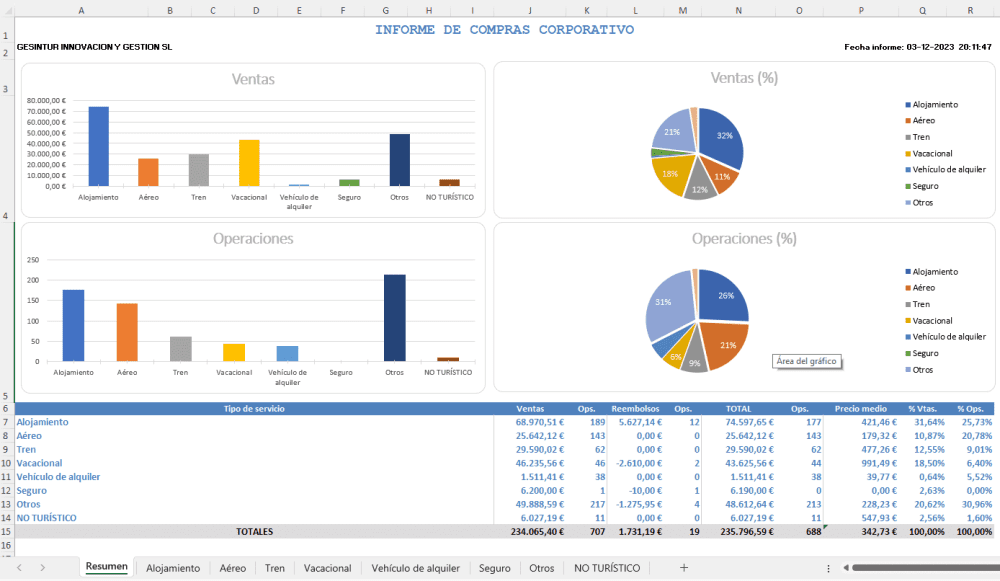The width and height of the screenshot is (1000, 581).
Task: Click the previous sheet navigation arrow
Action: [x=20, y=567]
